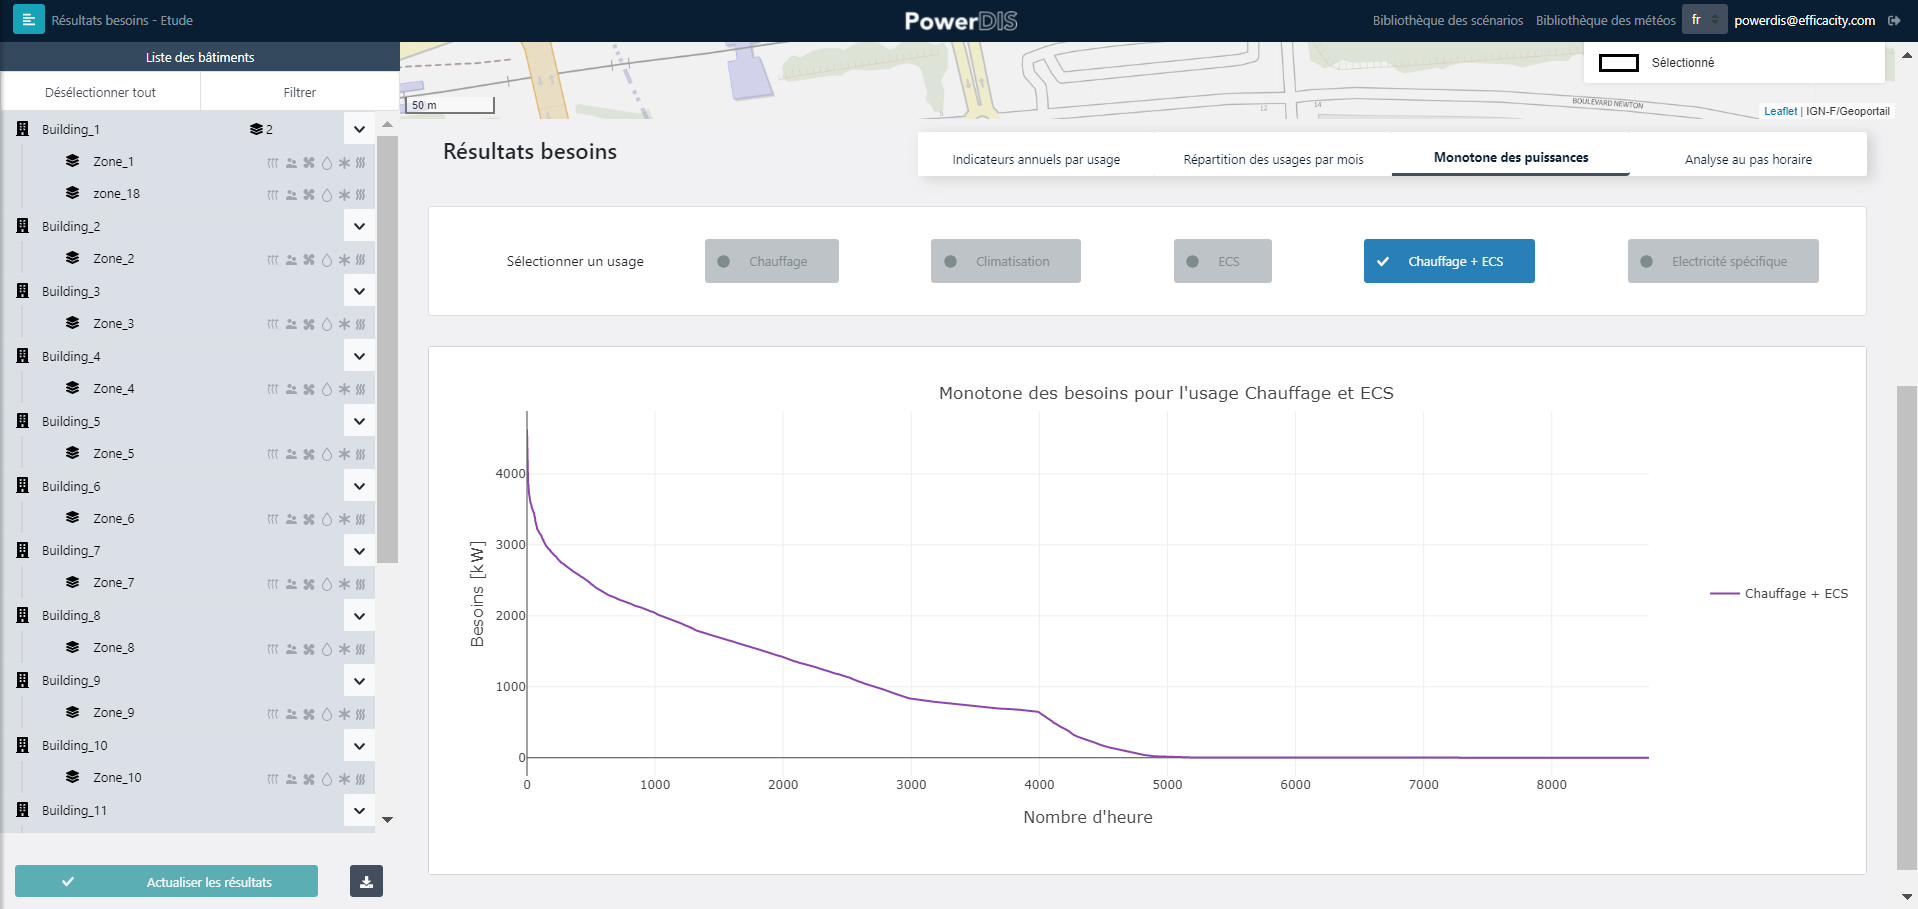The width and height of the screenshot is (1918, 909).
Task: Switch to Répartition des usages par mois tab
Action: point(1273,159)
